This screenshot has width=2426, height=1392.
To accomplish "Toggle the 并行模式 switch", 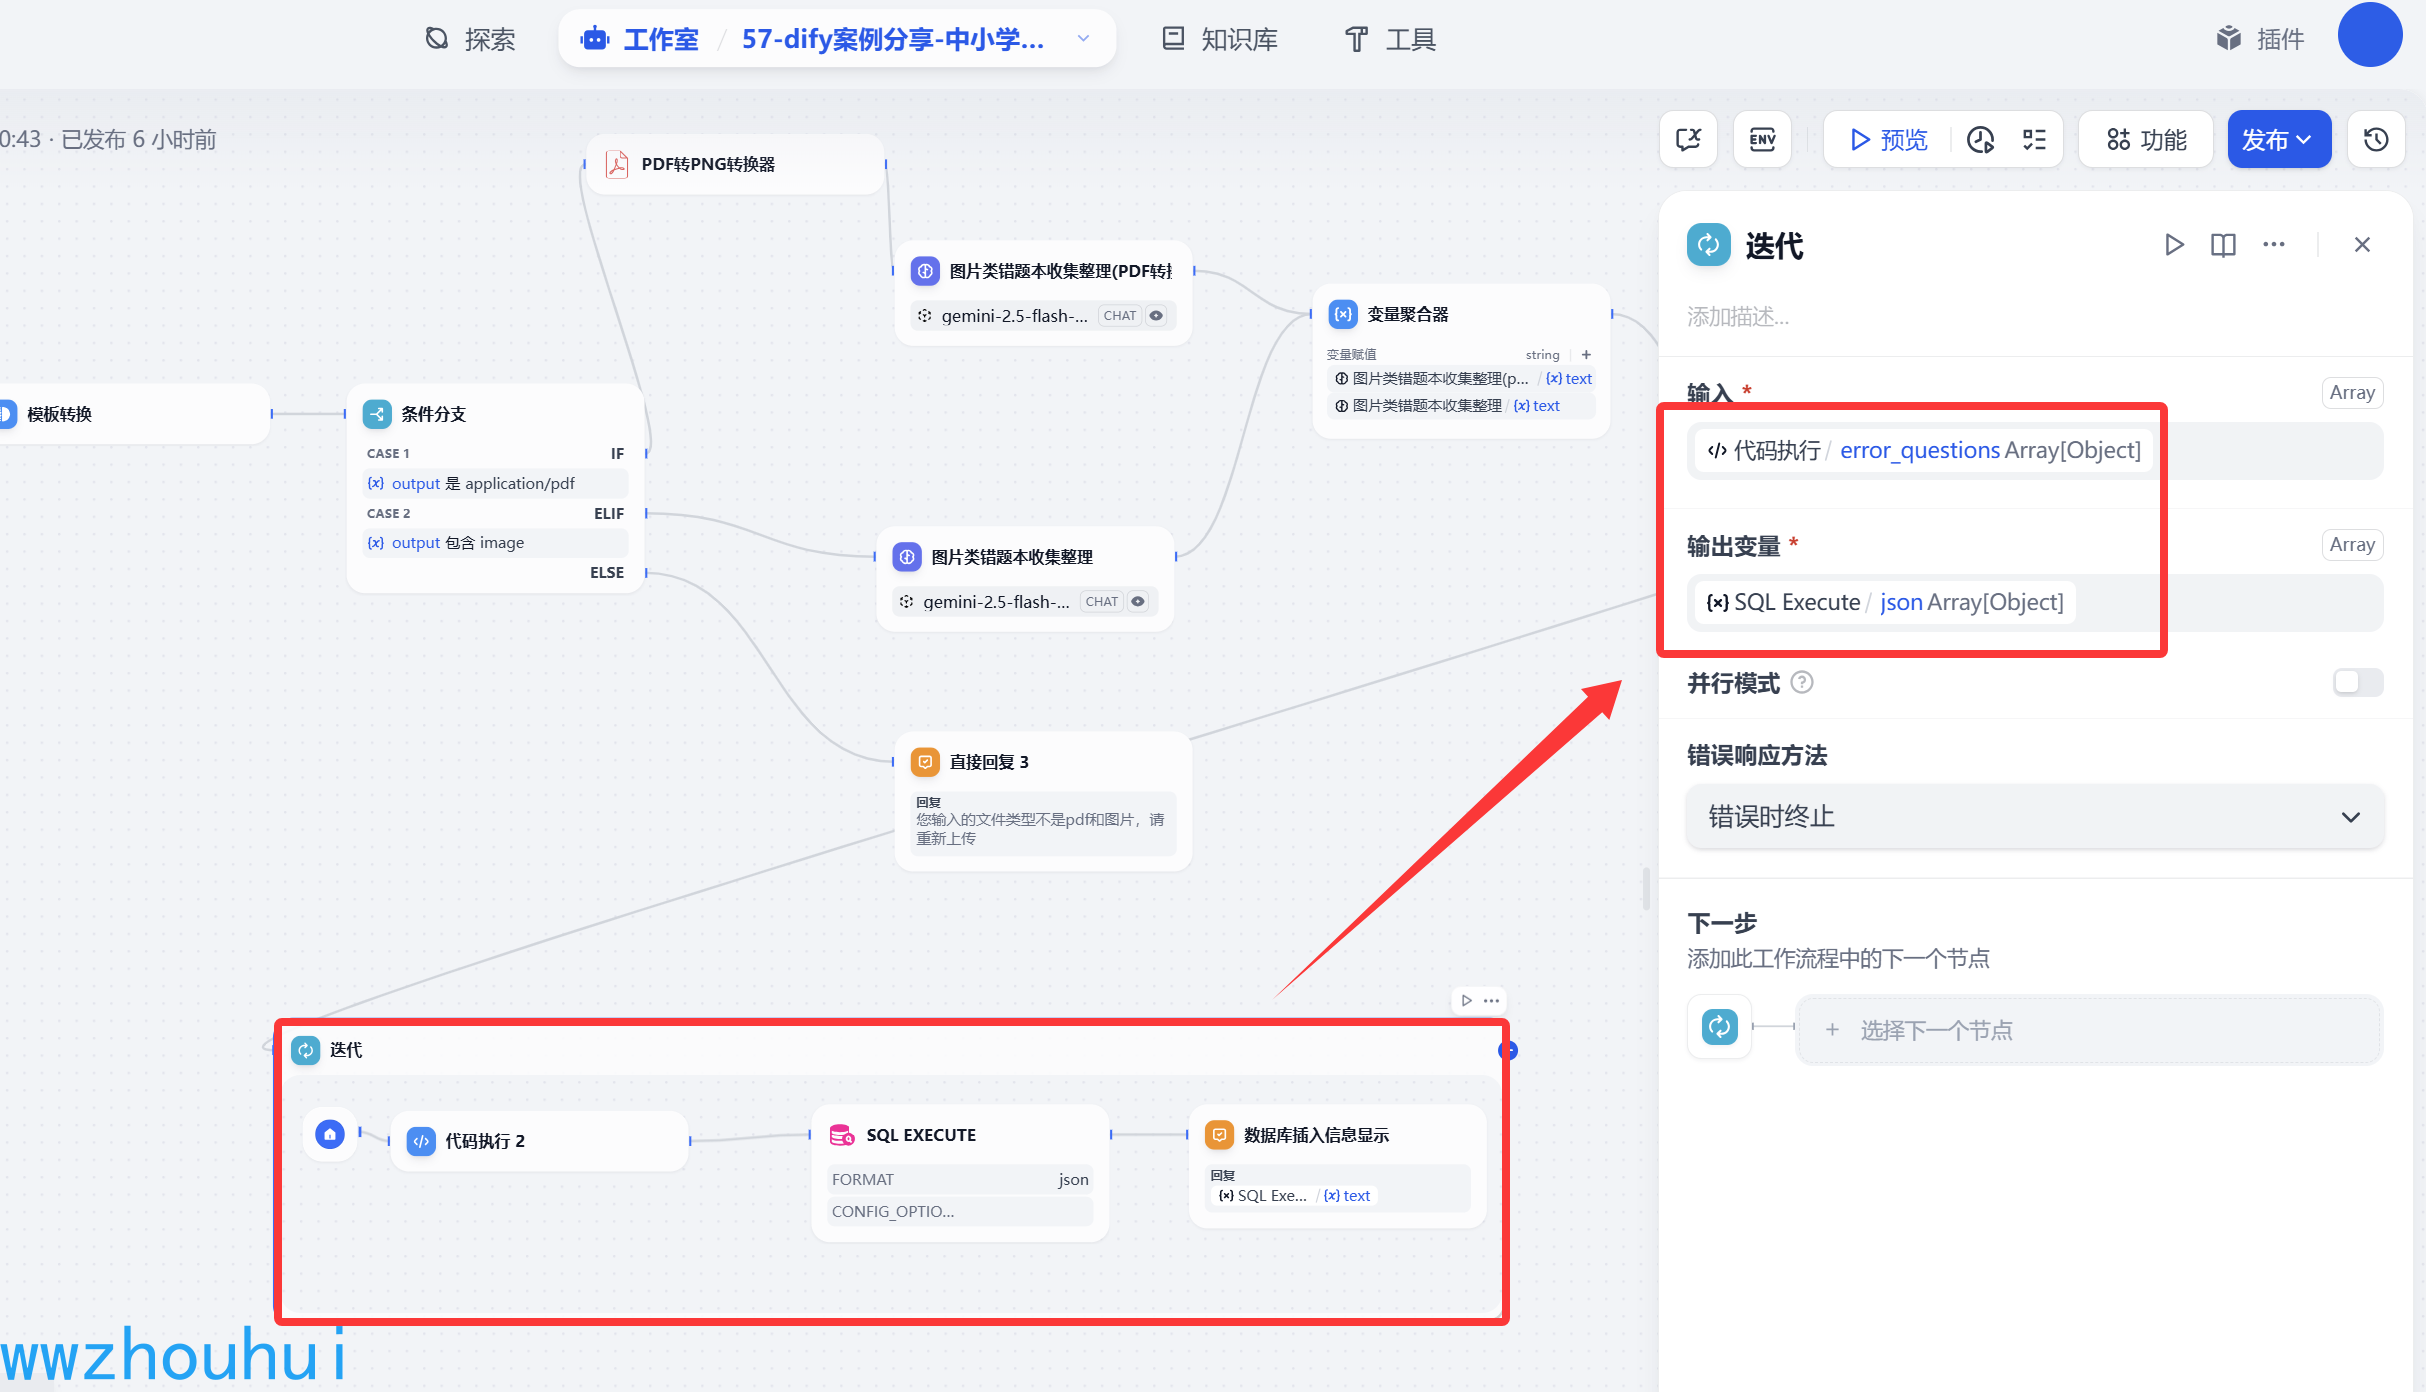I will pyautogui.click(x=2357, y=683).
